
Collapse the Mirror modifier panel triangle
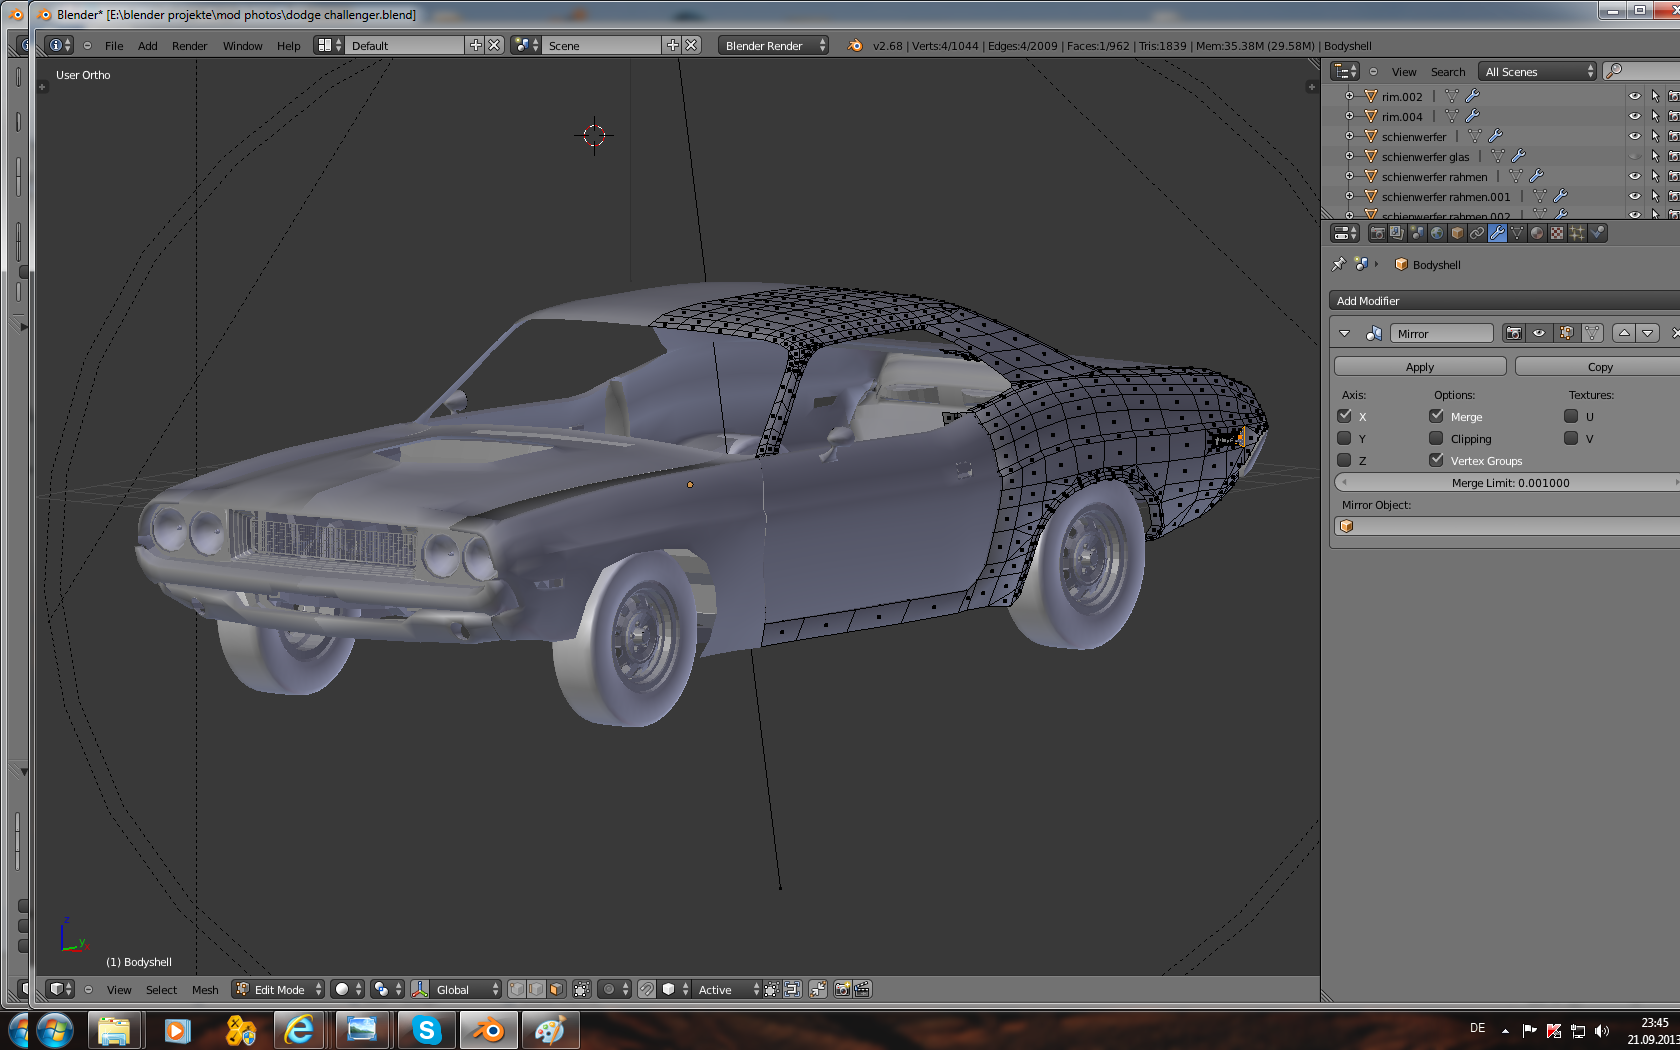(x=1344, y=333)
